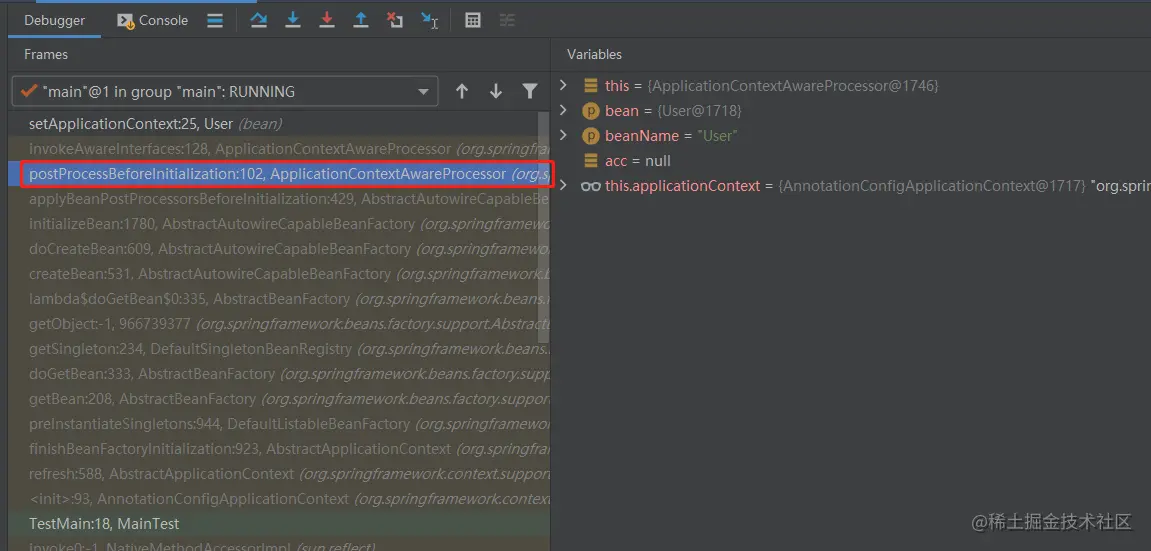Toggle the frames filter funnel icon
Viewport: 1151px width, 551px height.
coord(530,92)
